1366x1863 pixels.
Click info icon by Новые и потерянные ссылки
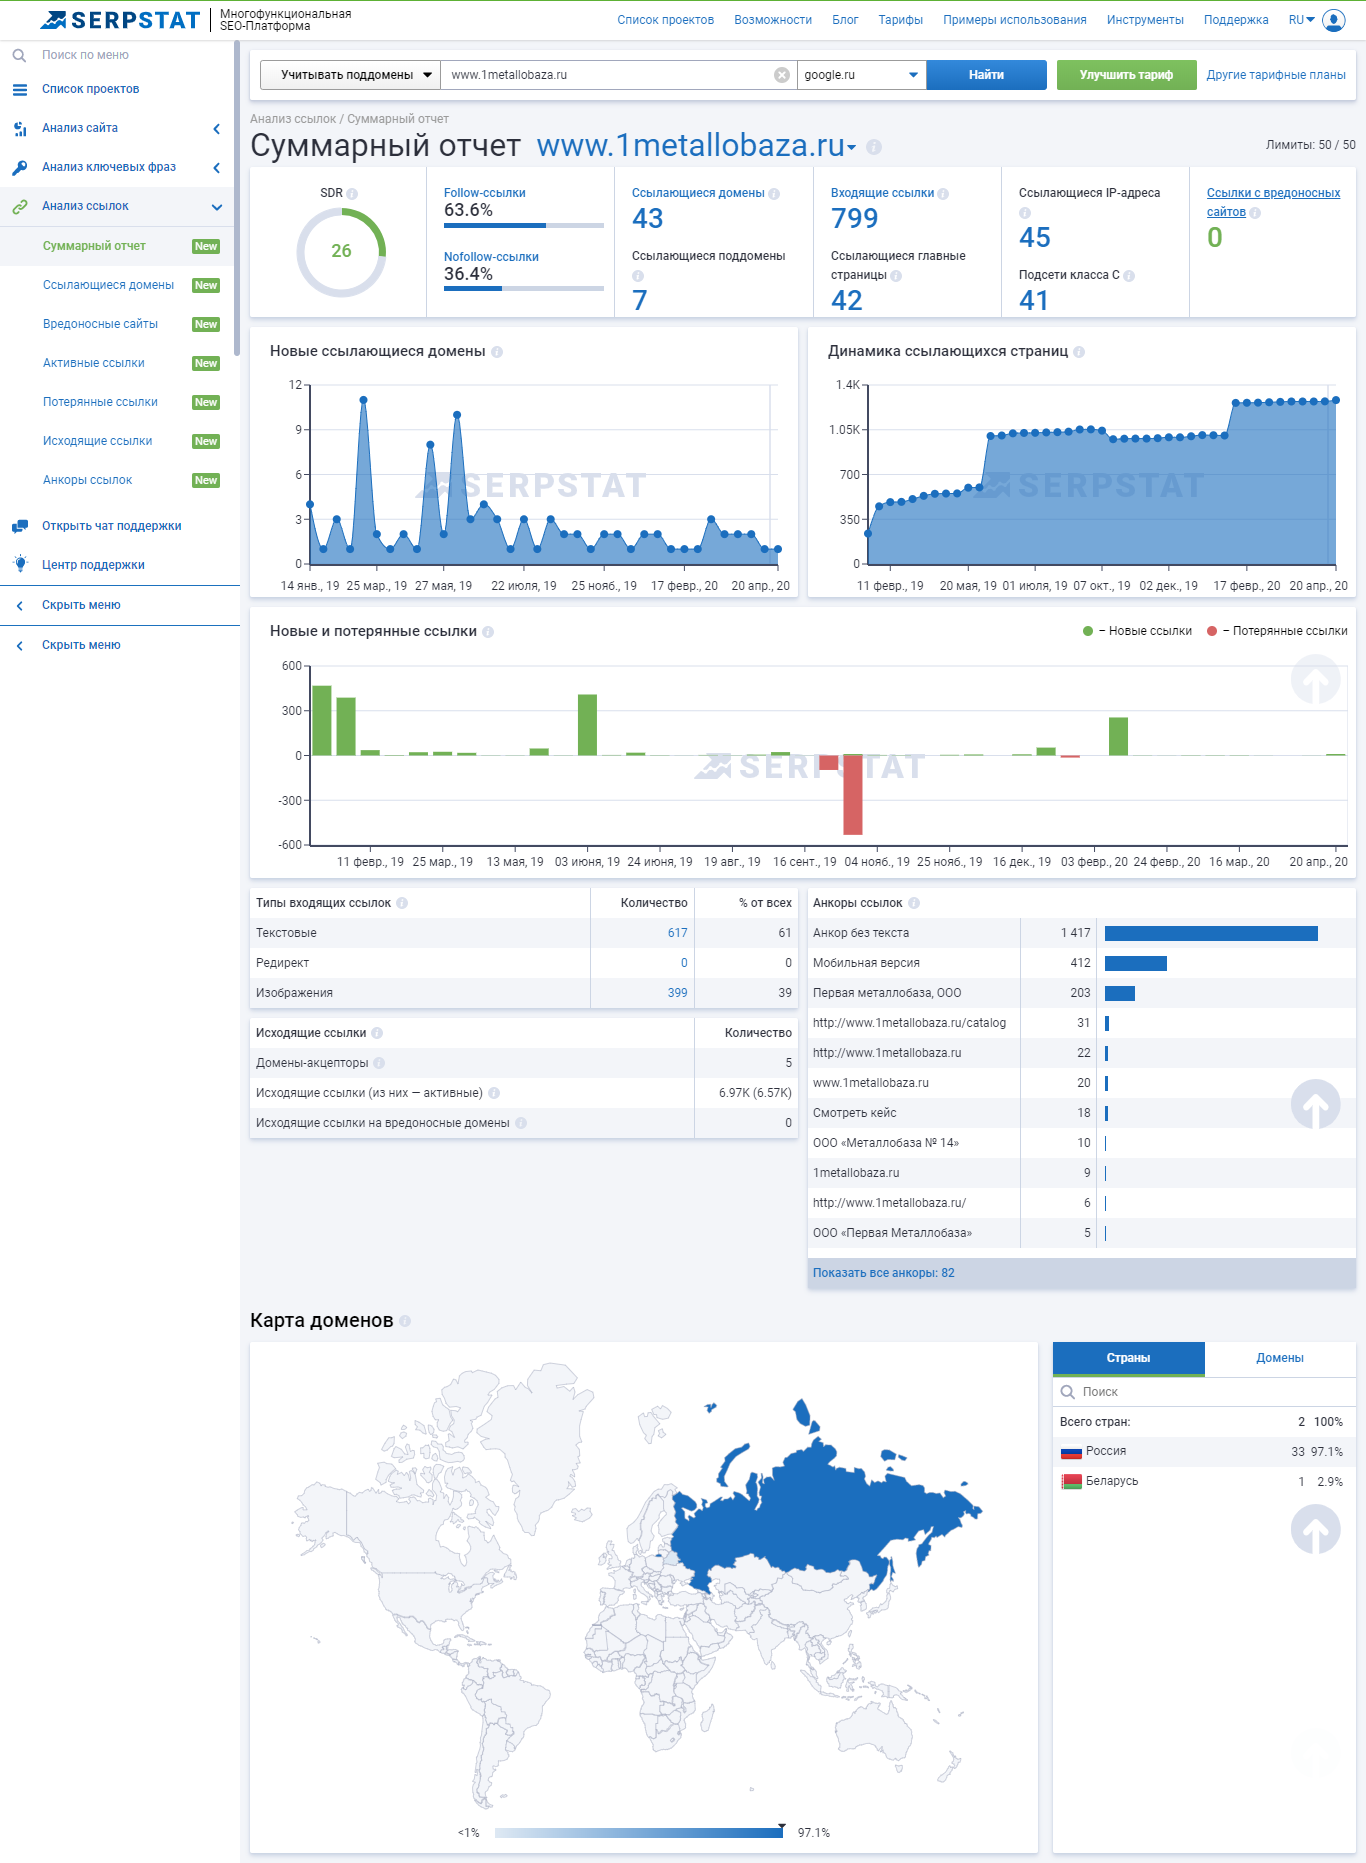click(x=488, y=632)
